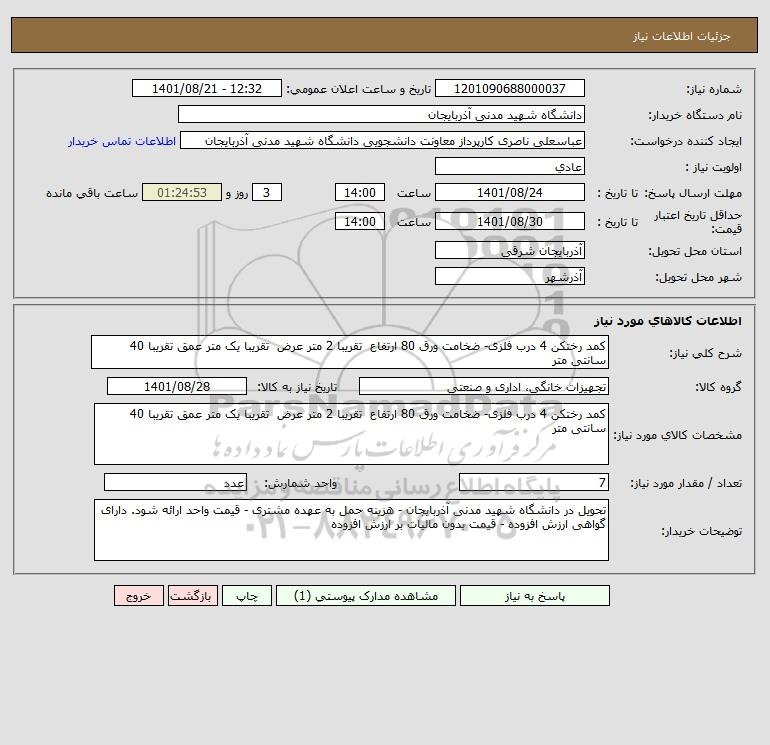
Task: Click label 'شهر محل تحویل:'
Action: point(698,277)
